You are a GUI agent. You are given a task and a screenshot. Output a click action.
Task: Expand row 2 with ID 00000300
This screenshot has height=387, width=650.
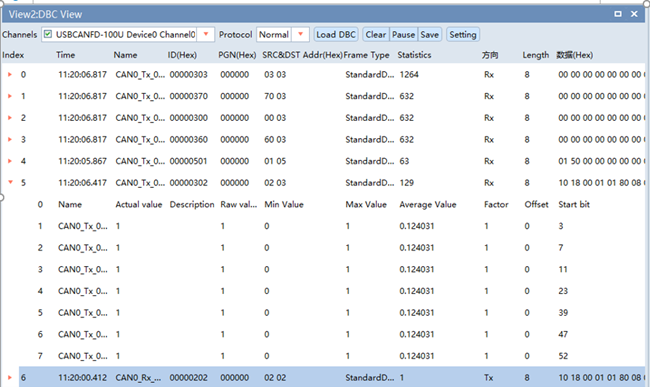pyautogui.click(x=10, y=118)
